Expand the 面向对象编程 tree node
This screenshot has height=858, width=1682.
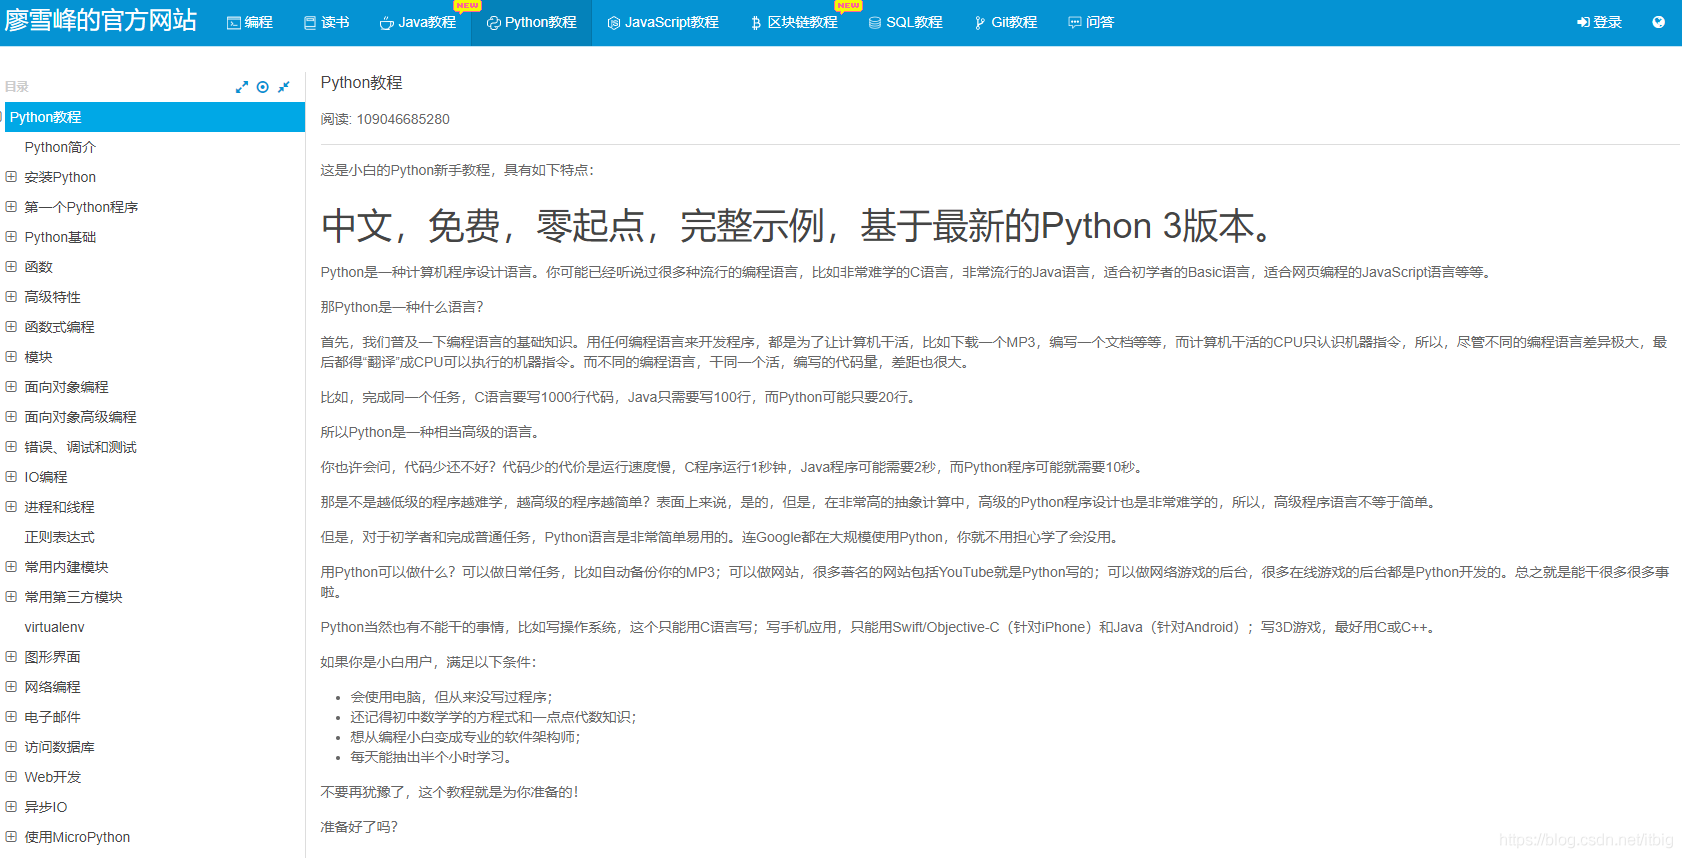[11, 386]
